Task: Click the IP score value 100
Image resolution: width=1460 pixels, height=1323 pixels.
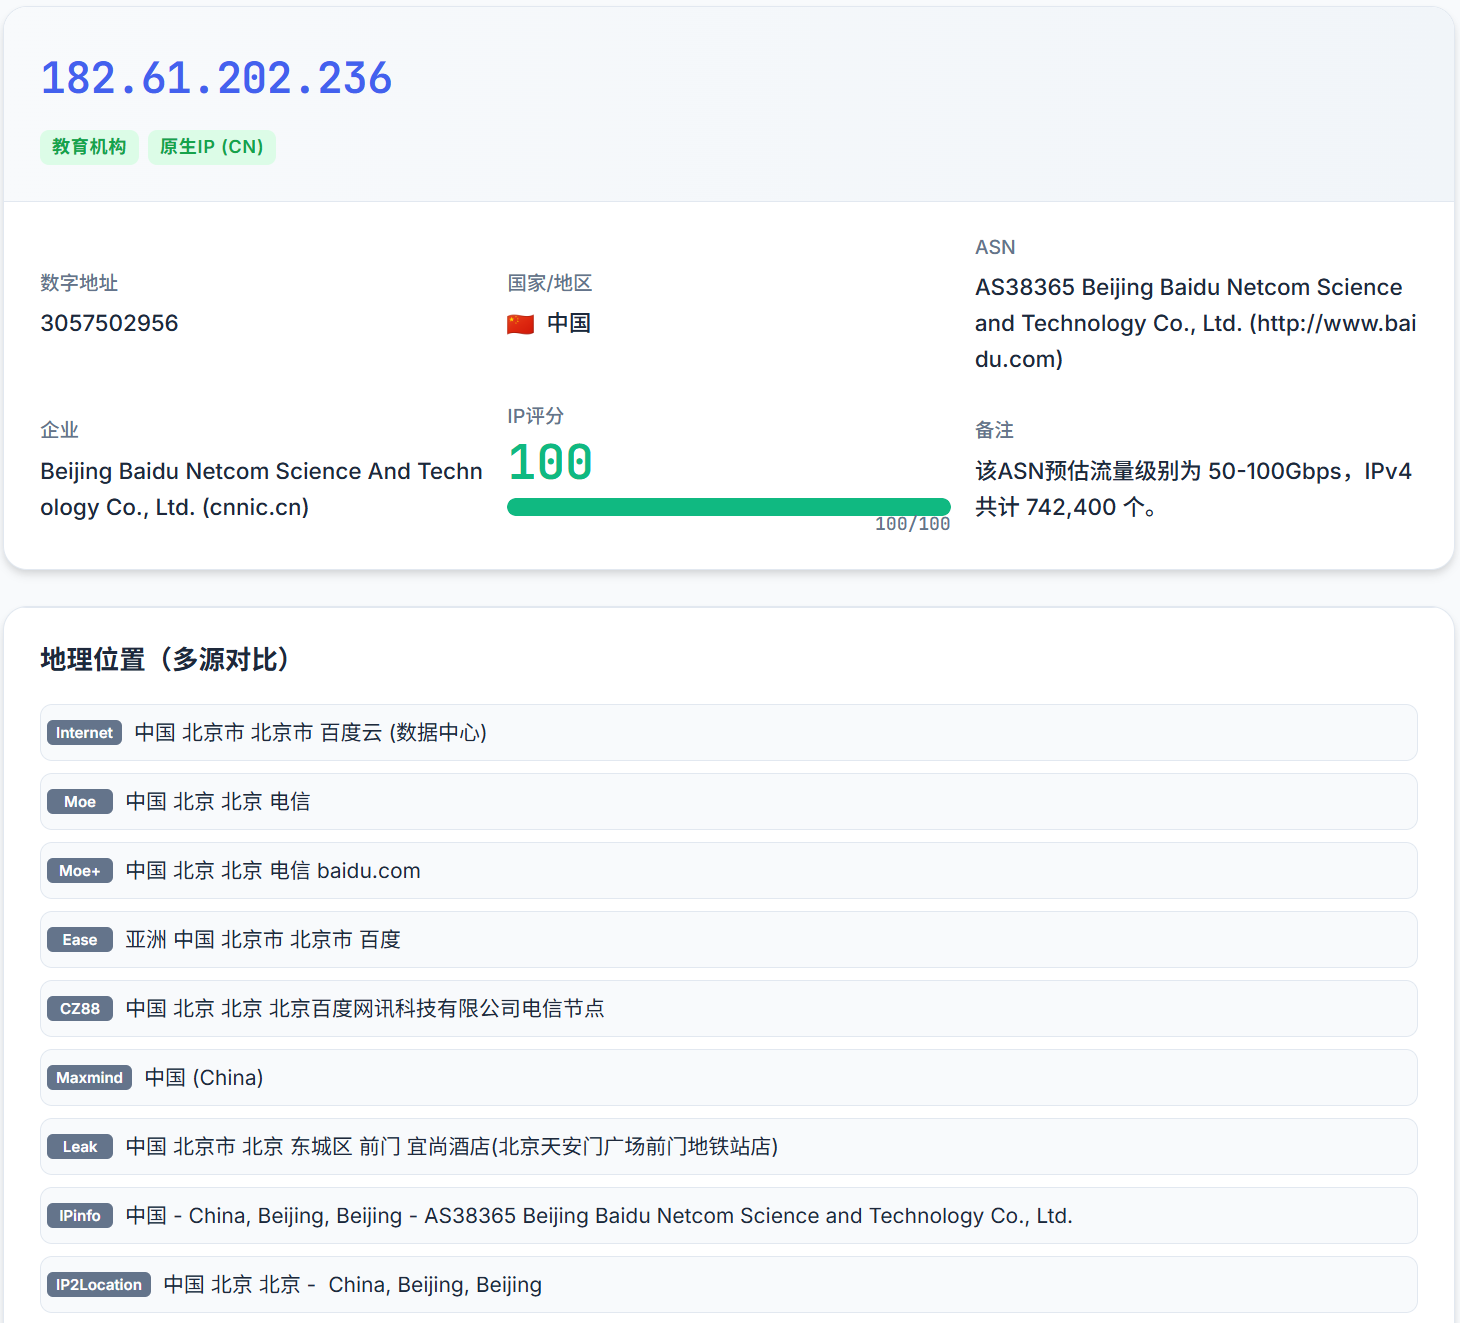Action: [550, 463]
